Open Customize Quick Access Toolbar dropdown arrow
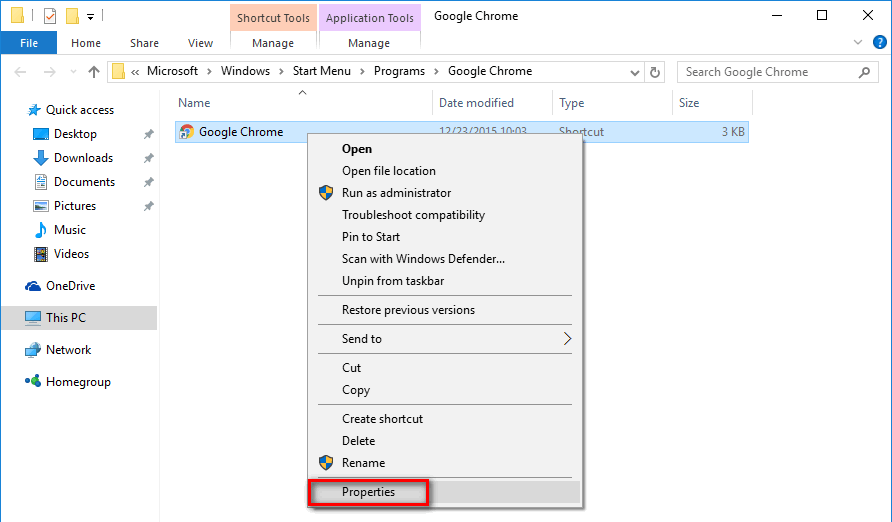Screen dimensions: 892x522 (90, 17)
